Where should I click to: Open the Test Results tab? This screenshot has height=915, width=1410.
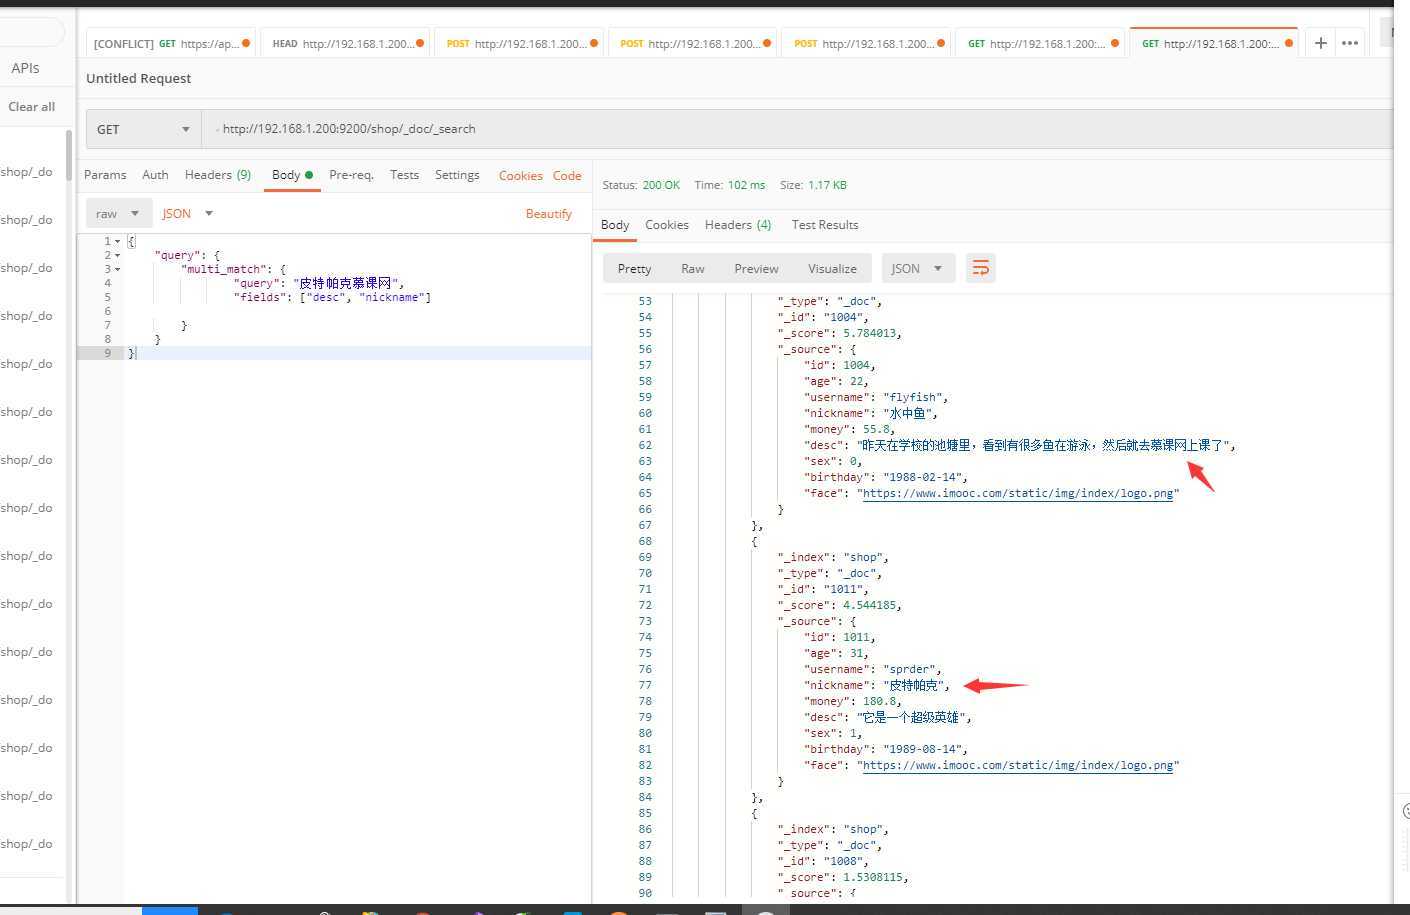click(825, 225)
